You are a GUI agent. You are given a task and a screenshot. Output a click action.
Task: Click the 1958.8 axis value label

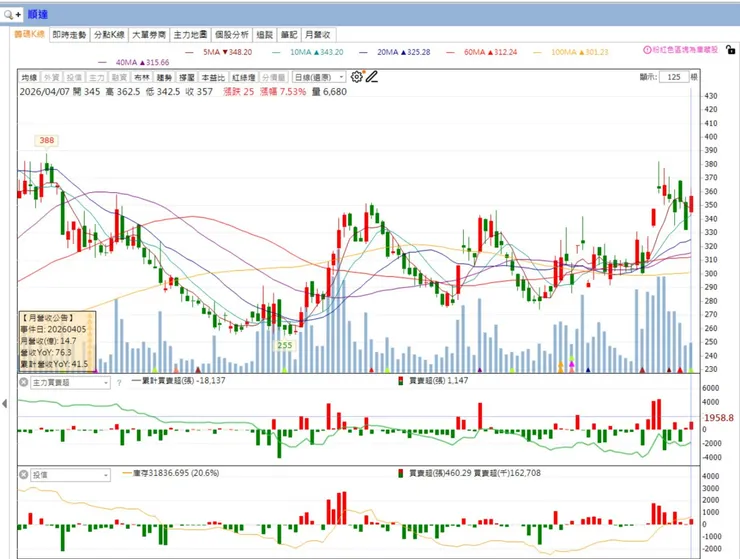point(719,418)
